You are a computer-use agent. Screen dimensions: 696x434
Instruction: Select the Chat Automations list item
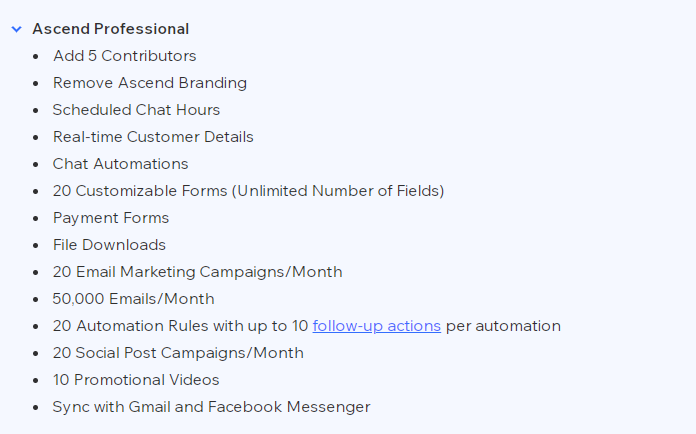tap(120, 164)
